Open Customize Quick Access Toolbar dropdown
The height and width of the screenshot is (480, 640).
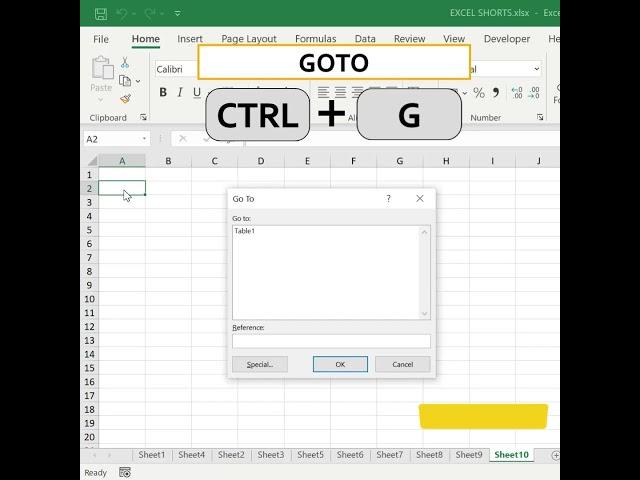pyautogui.click(x=178, y=13)
